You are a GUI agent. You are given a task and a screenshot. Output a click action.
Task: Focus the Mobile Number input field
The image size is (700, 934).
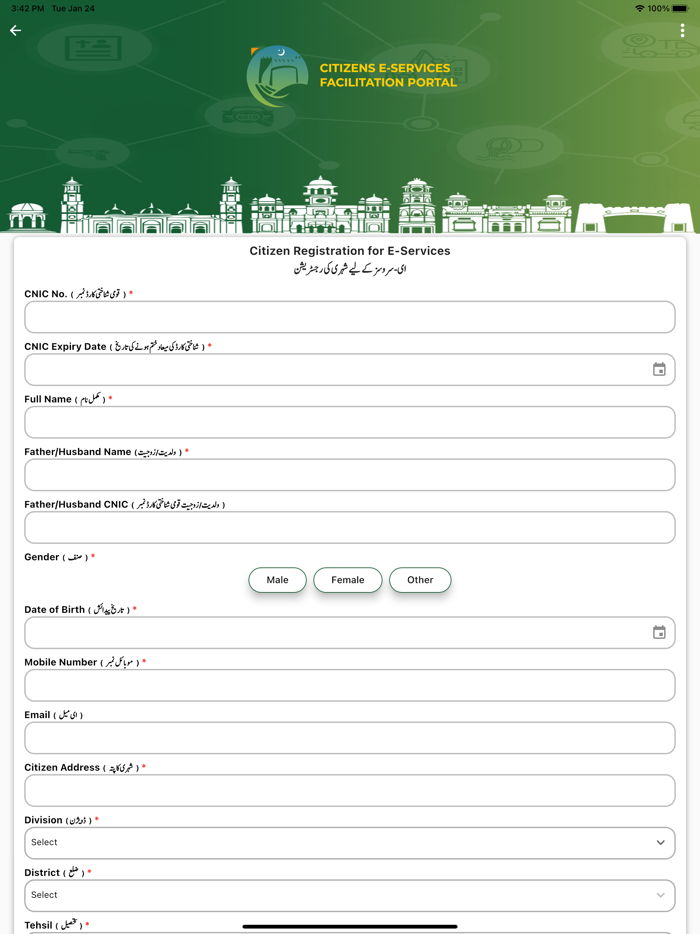click(350, 685)
